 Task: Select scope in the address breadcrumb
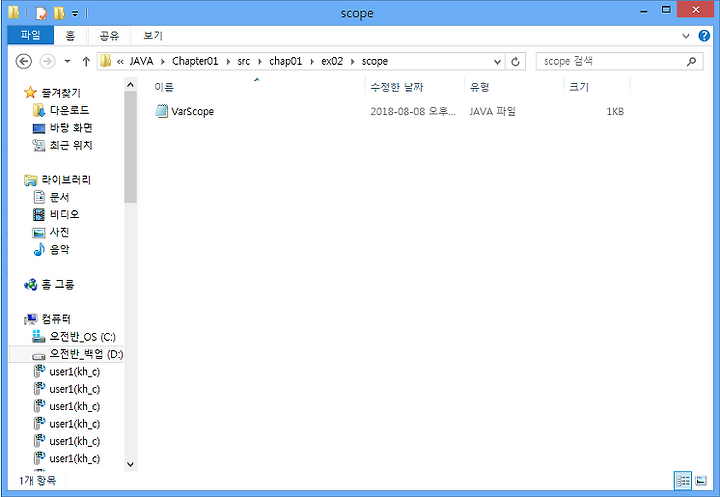pyautogui.click(x=375, y=61)
